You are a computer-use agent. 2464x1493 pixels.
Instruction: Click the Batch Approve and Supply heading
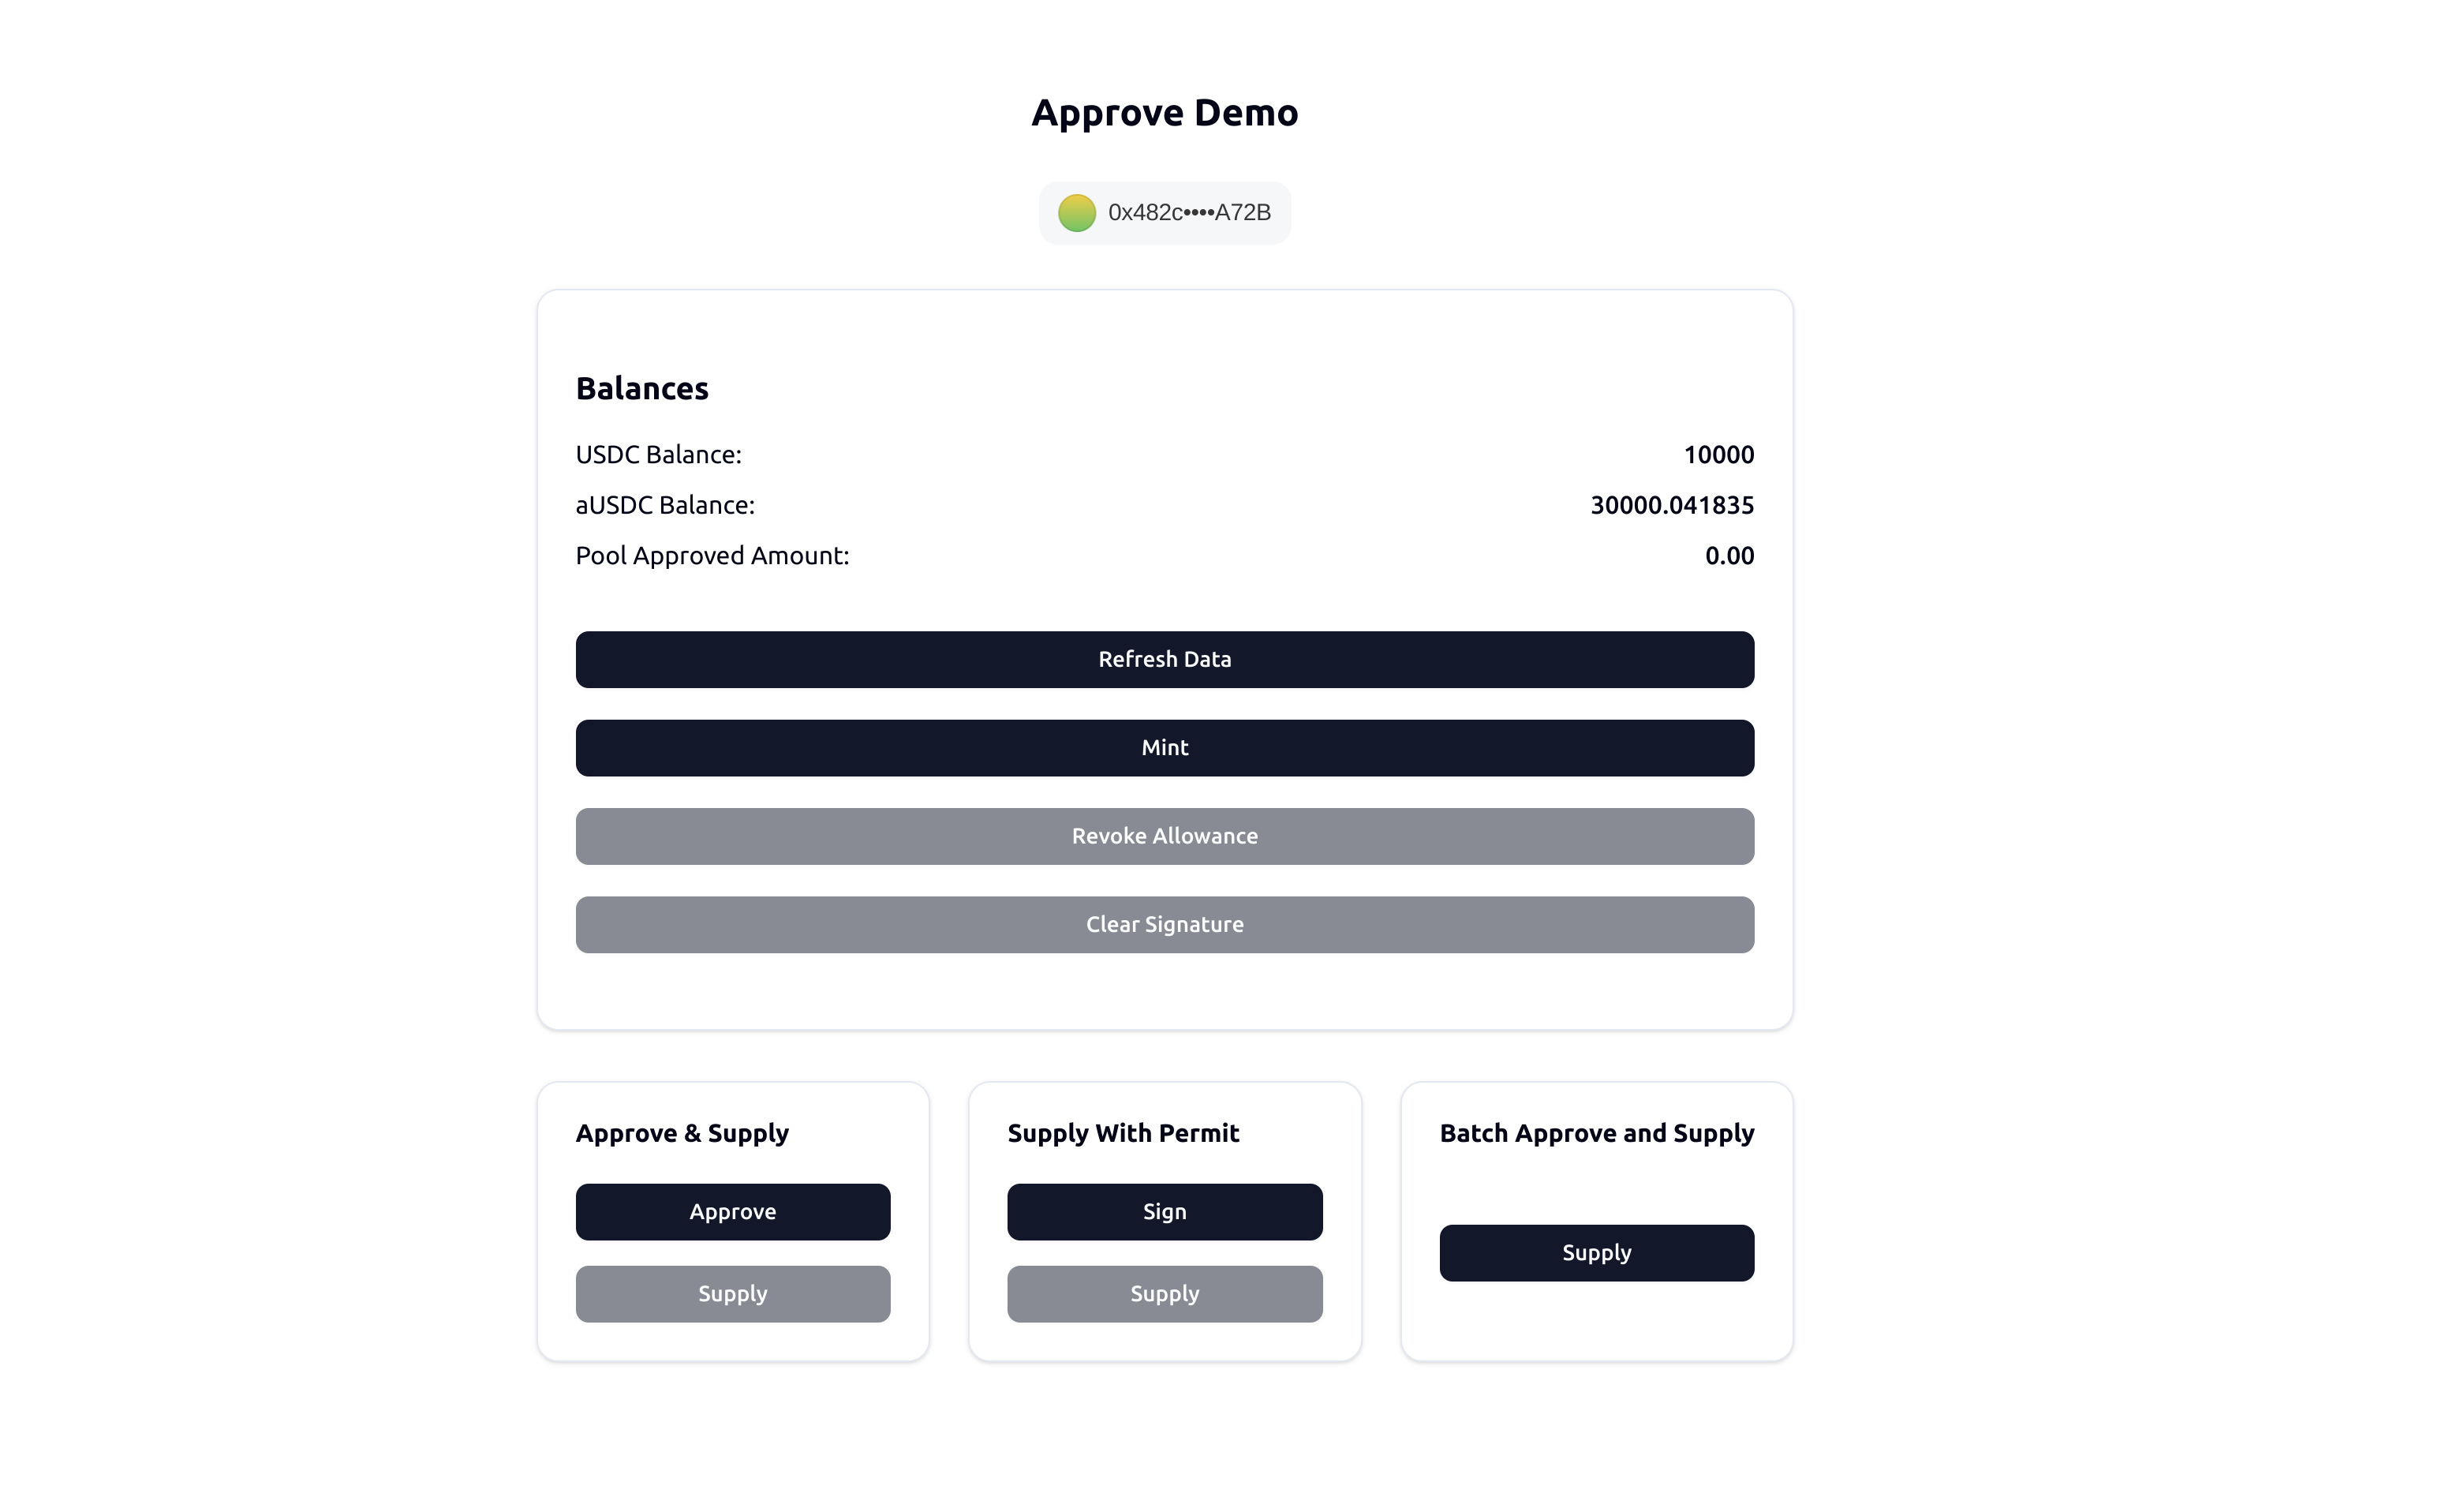coord(1596,1133)
